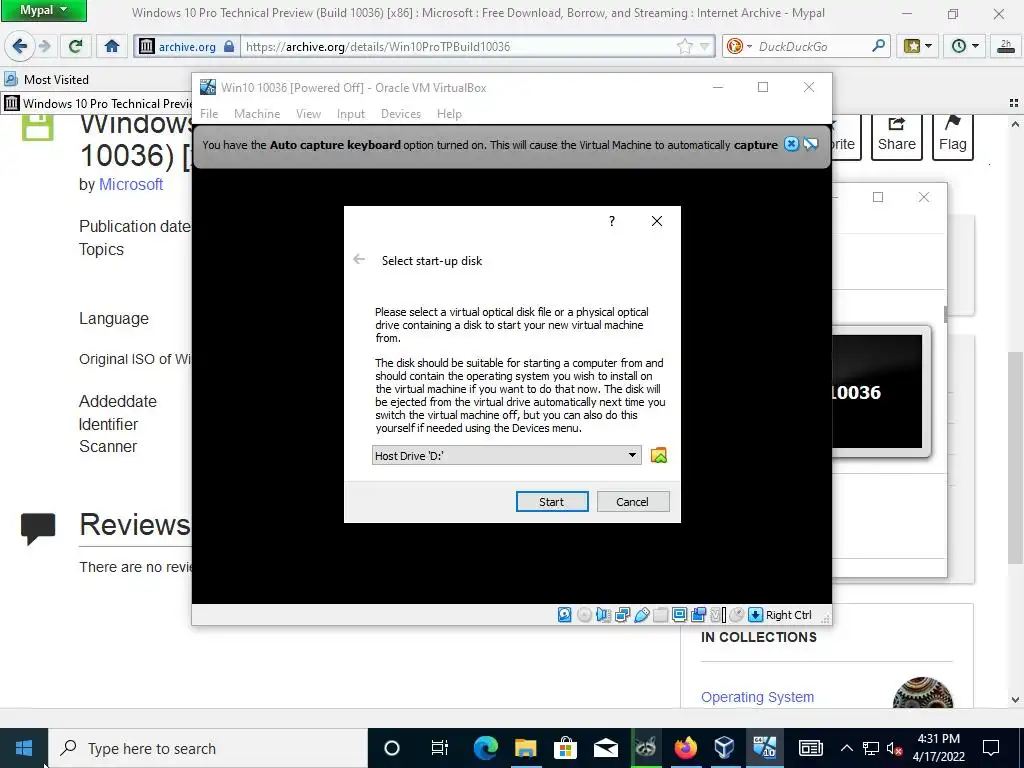Show hidden system tray icons
Image resolution: width=1024 pixels, height=768 pixels.
846,748
